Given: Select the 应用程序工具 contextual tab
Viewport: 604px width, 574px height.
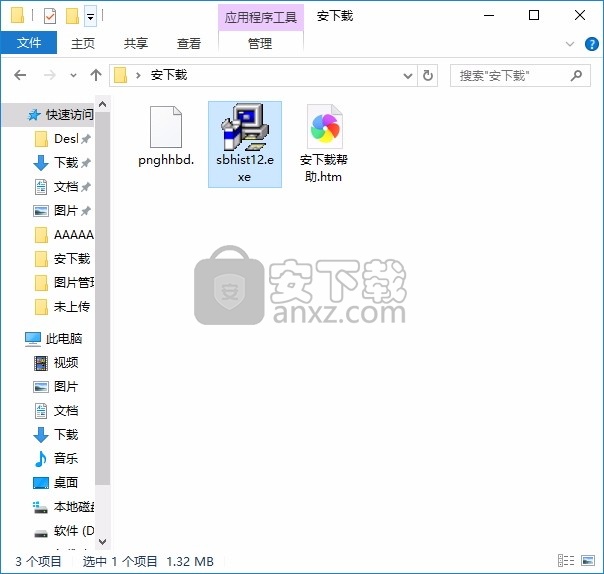Looking at the screenshot, I should tap(261, 17).
